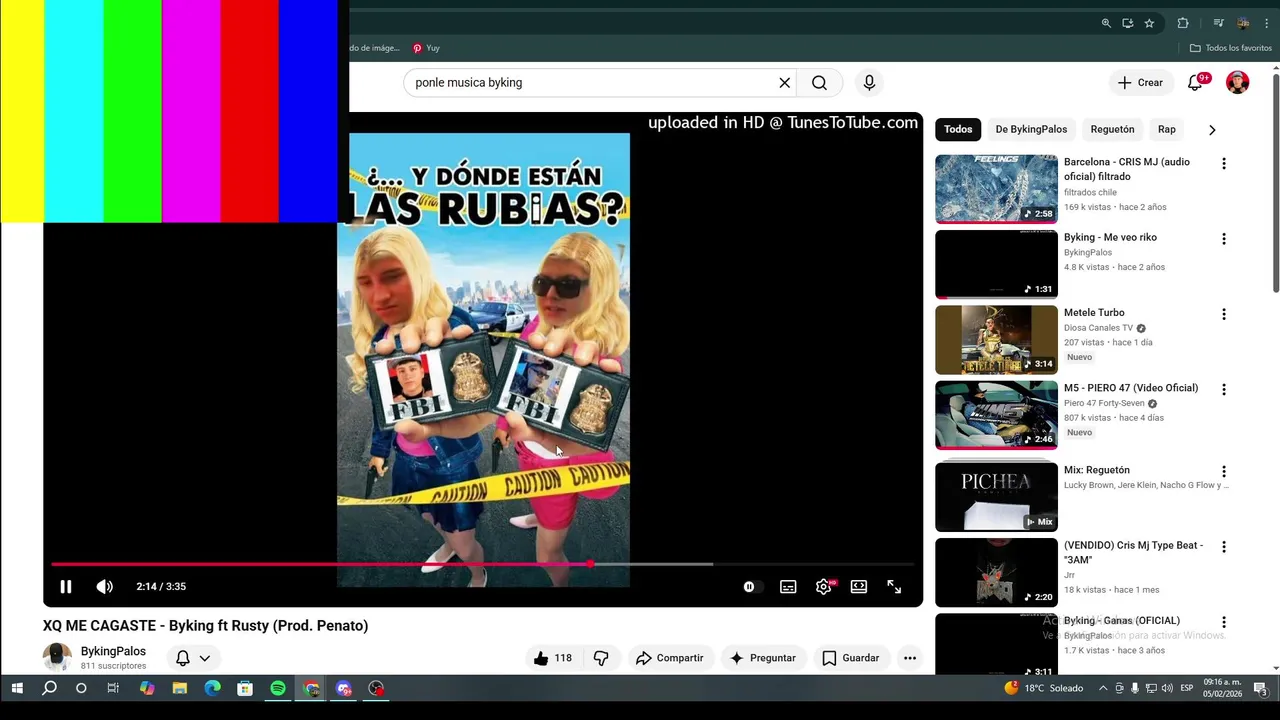Open Windows taskbar search
The width and height of the screenshot is (1280, 720).
tap(49, 688)
